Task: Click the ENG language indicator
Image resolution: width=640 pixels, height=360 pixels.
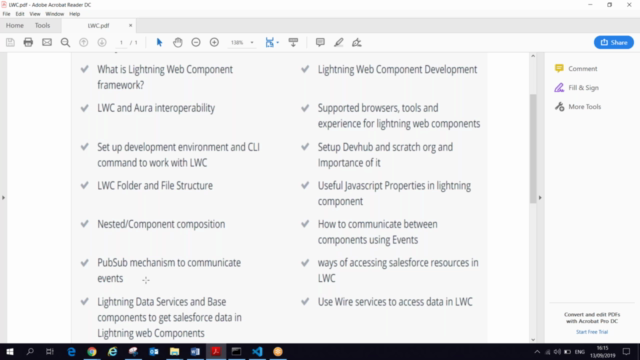Action: tap(580, 352)
